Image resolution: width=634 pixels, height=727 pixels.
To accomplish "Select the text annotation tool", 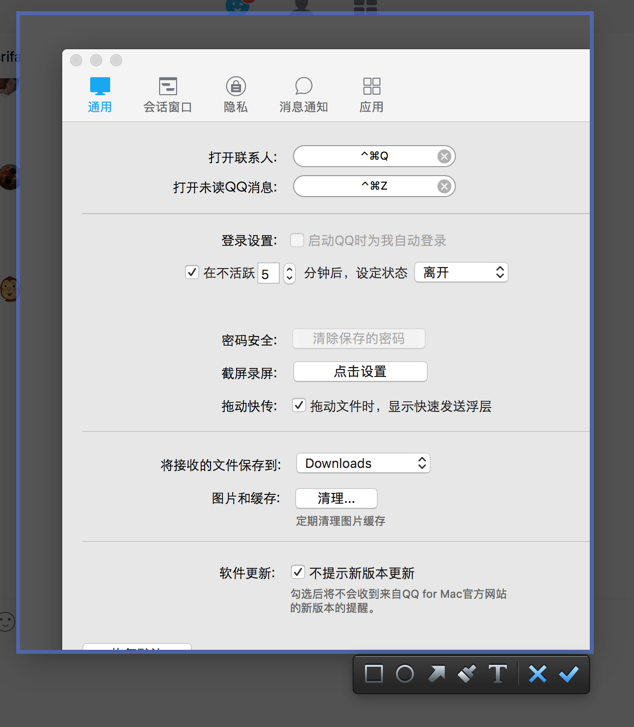I will tap(498, 674).
